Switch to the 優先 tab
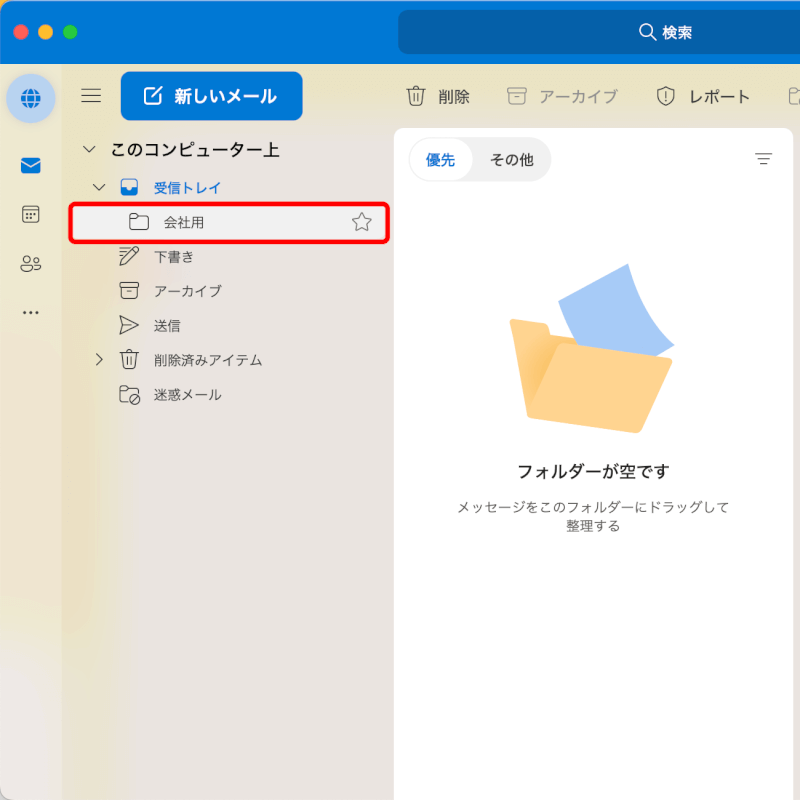This screenshot has width=800, height=800. coord(441,160)
